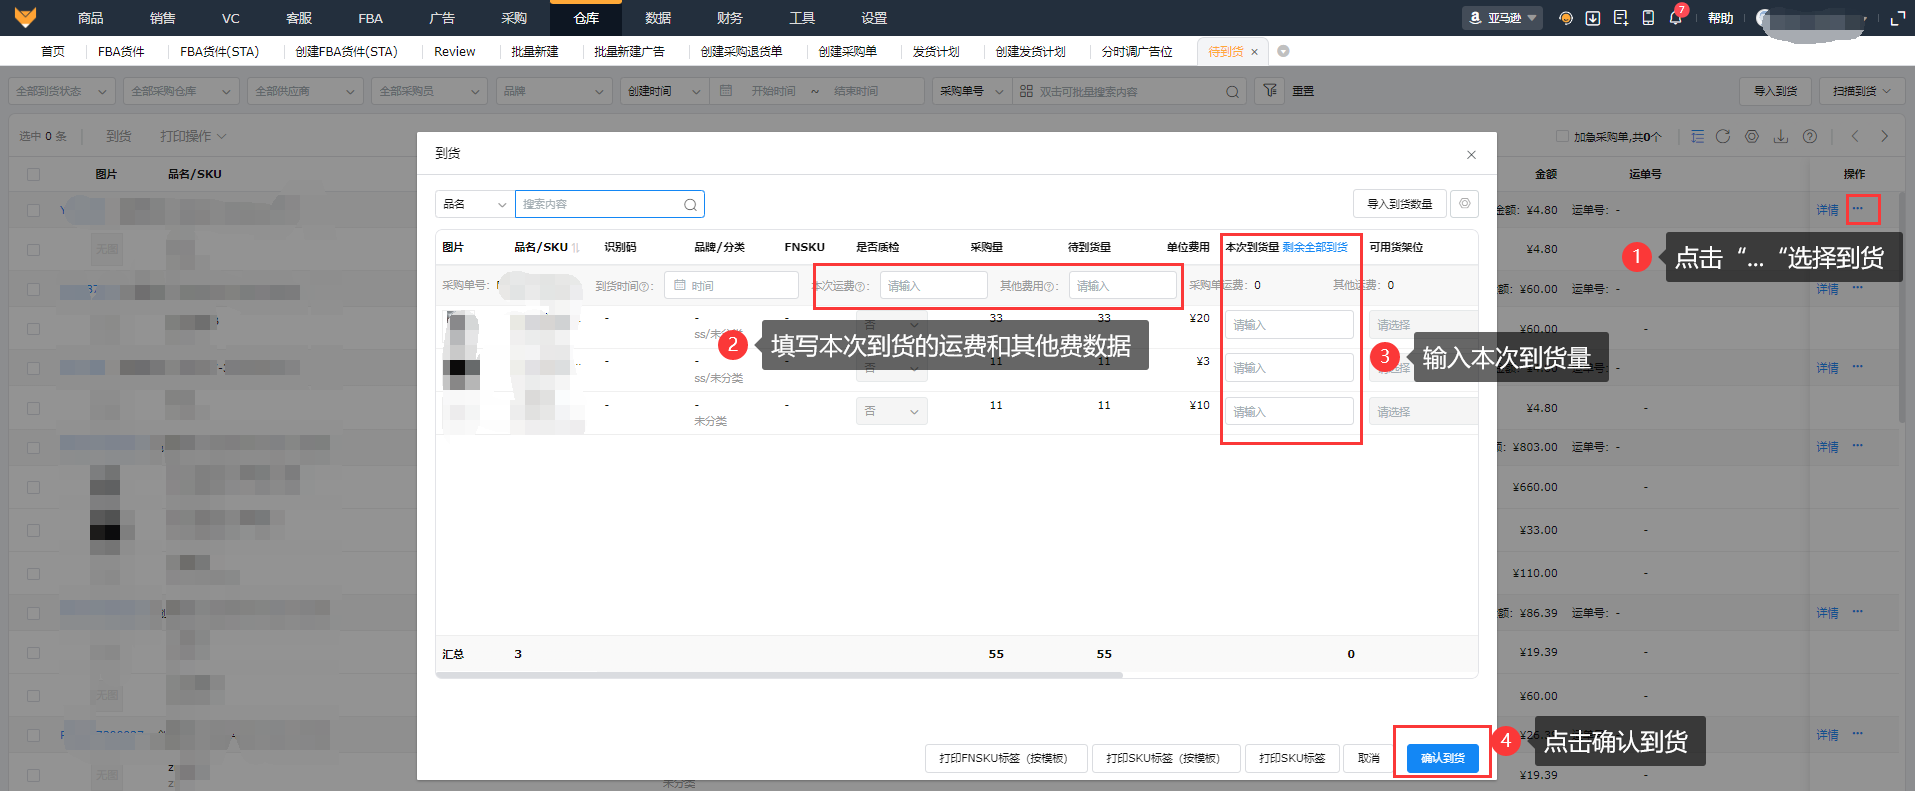Click the 本次运费 input field
Viewport: 1915px width, 791px height.
click(x=932, y=286)
